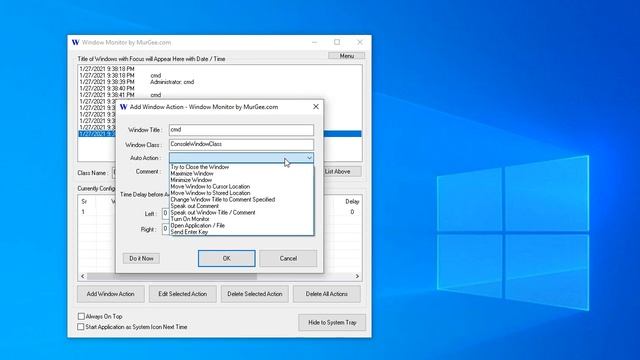Select 'Minimize Window' auto action
Screen dimensions: 640x360
241,180
